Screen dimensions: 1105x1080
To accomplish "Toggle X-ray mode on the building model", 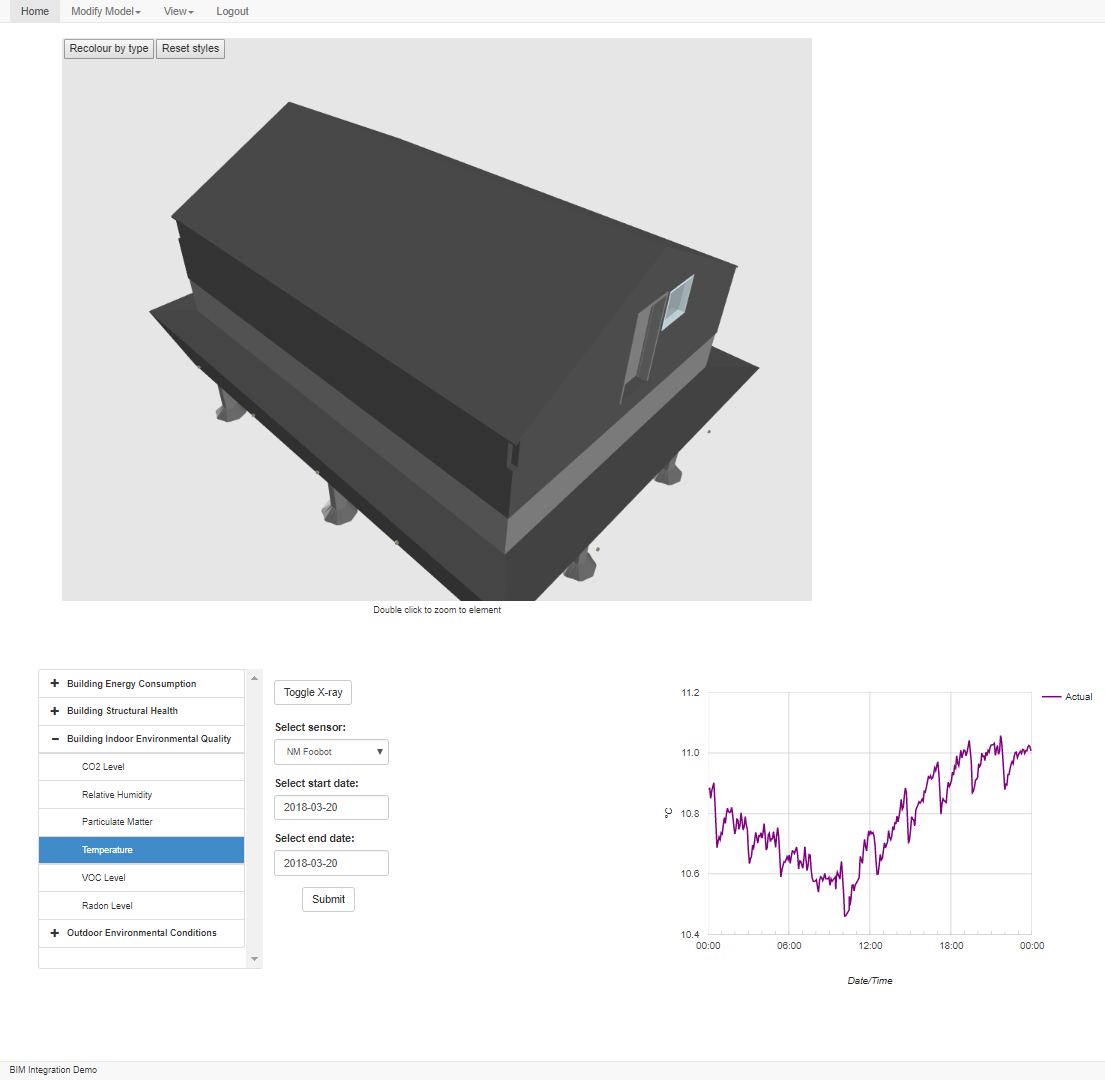I will coord(312,692).
